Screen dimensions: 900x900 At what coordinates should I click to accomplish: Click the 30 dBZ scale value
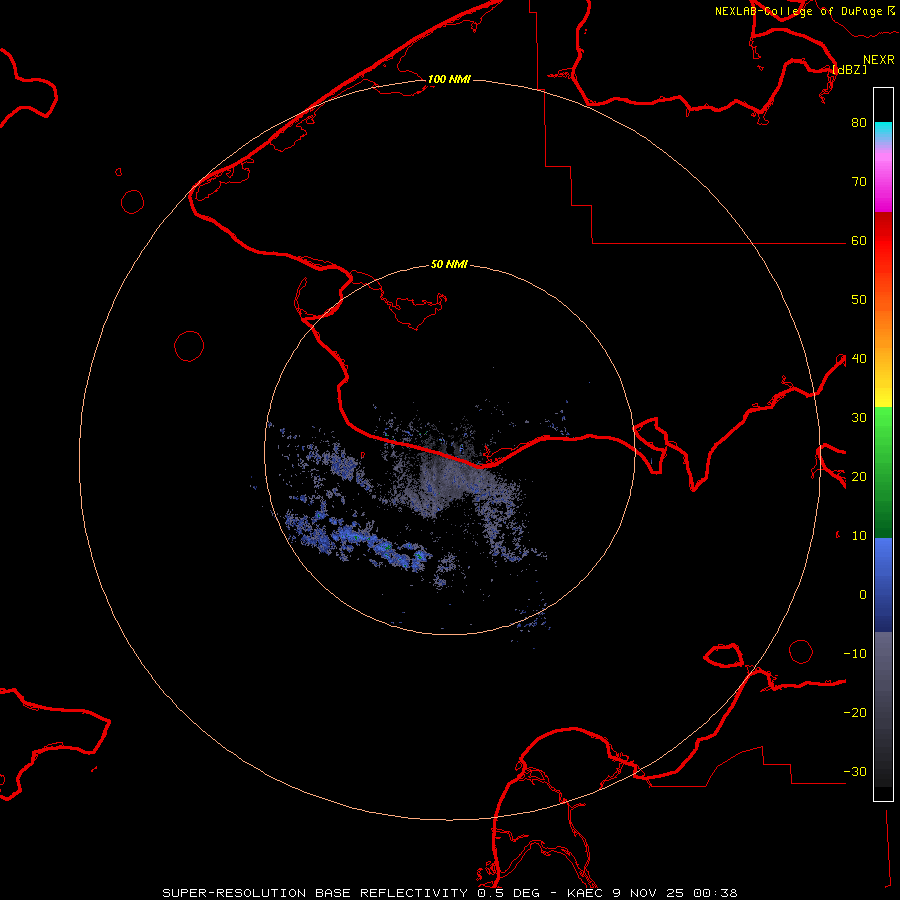coord(859,417)
